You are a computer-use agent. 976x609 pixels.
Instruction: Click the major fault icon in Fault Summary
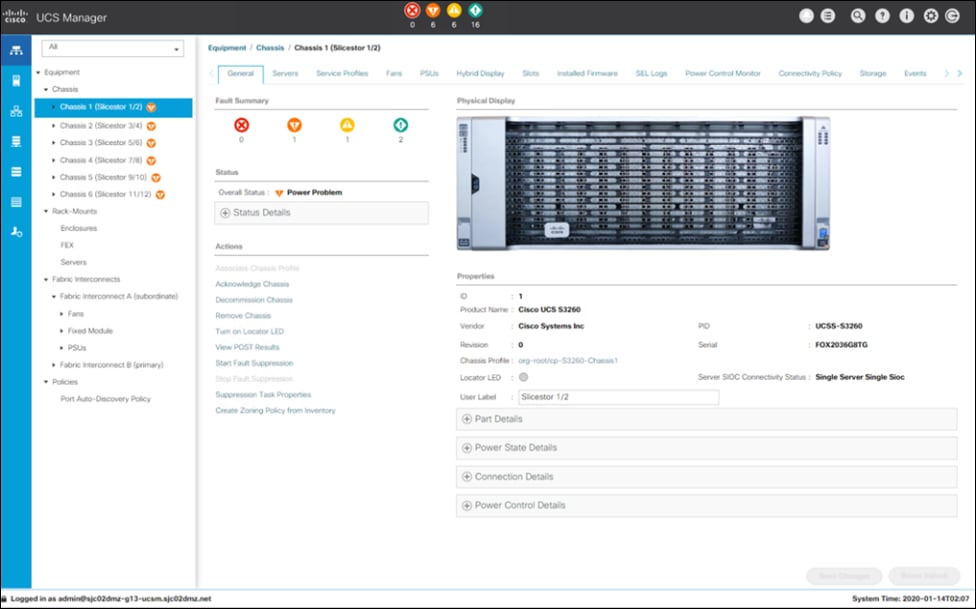pyautogui.click(x=294, y=125)
